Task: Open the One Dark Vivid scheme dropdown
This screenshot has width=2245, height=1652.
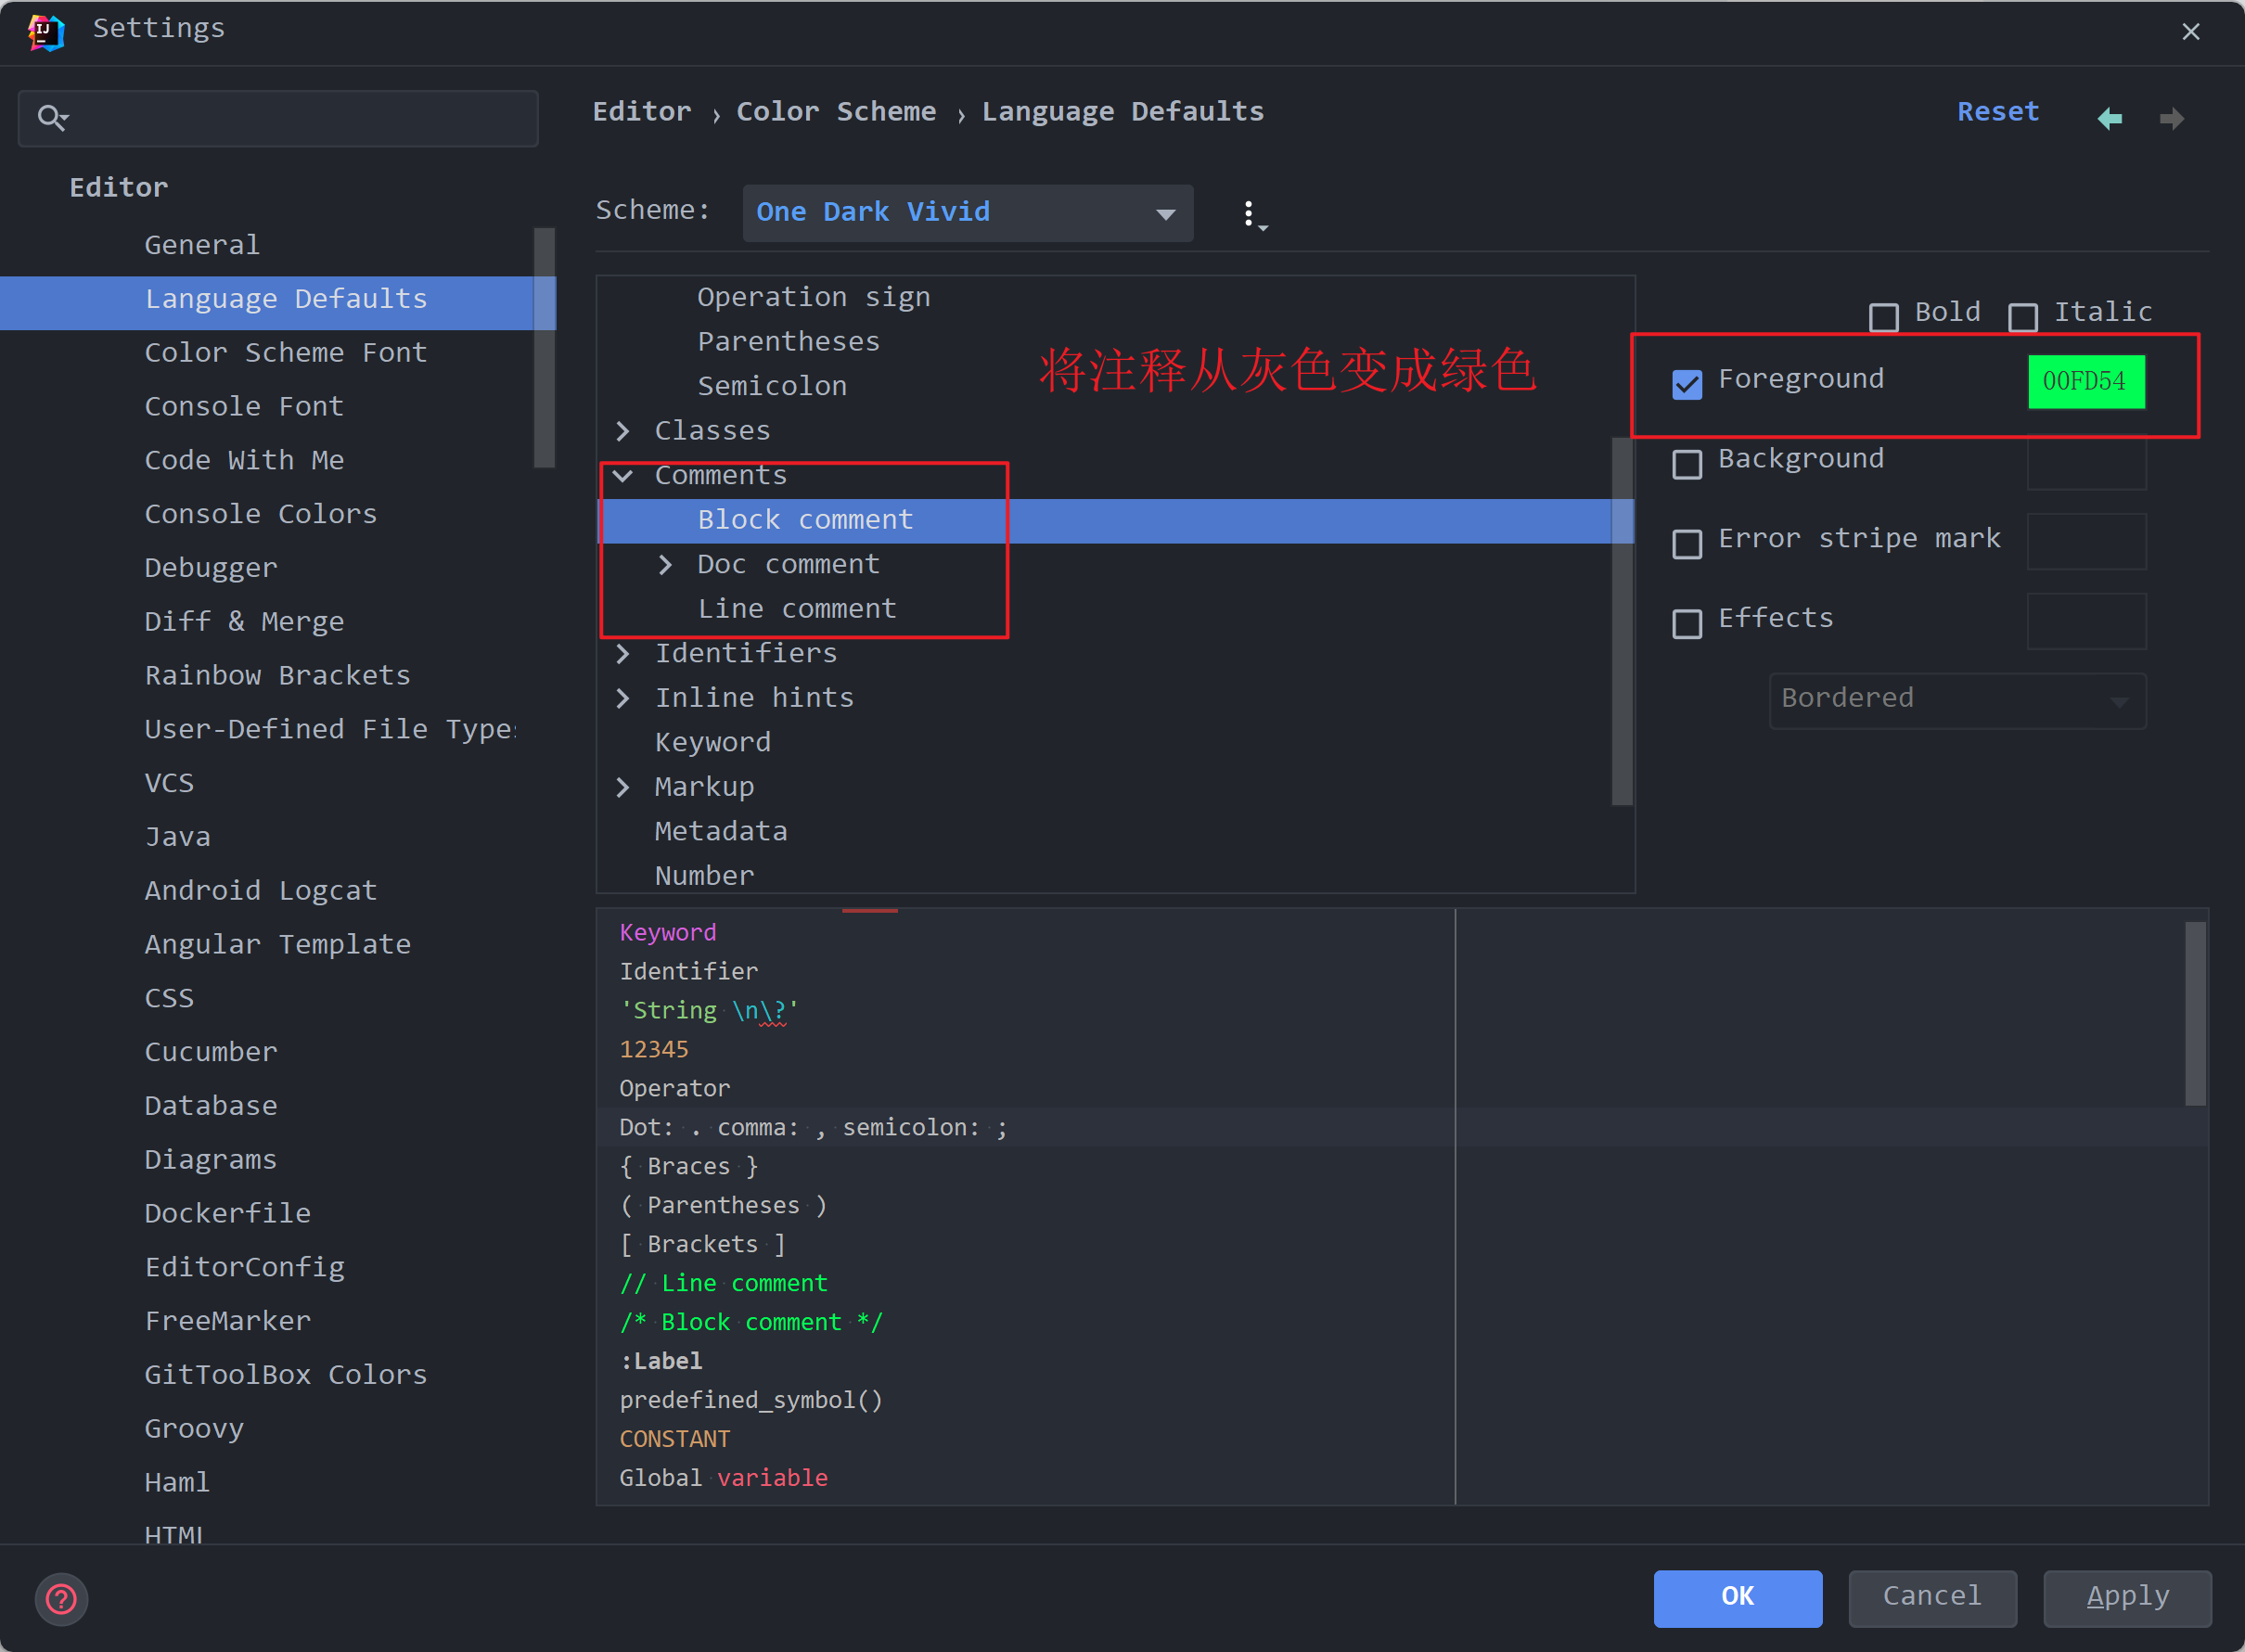Action: click(x=966, y=212)
